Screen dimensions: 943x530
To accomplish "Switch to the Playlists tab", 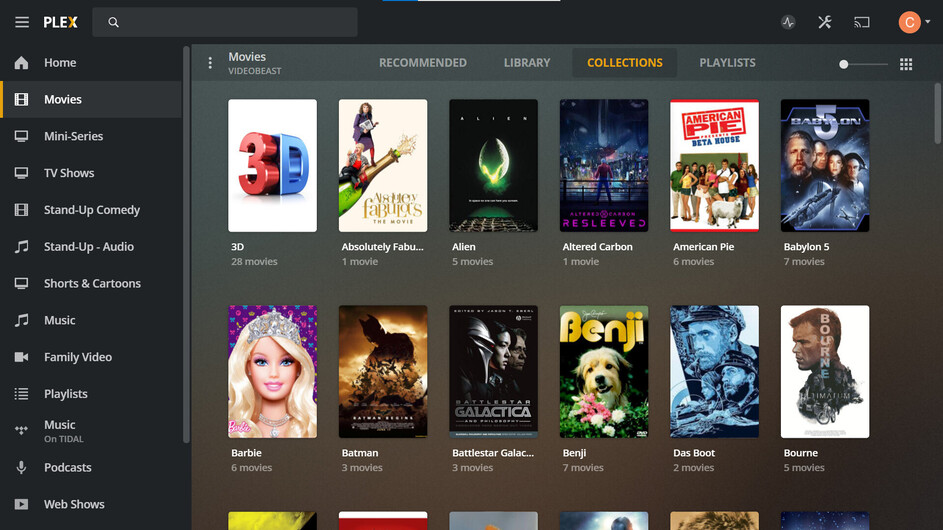I will pyautogui.click(x=727, y=63).
